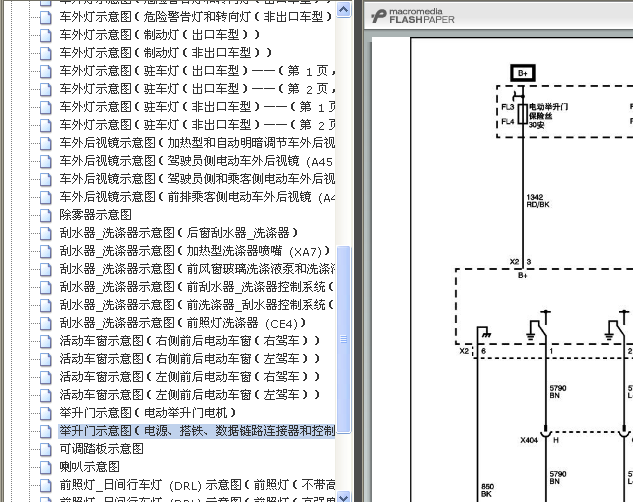633x502 pixels.
Task: Click page icon beside 制动灯(非出口车型) entry
Action: click(46, 53)
